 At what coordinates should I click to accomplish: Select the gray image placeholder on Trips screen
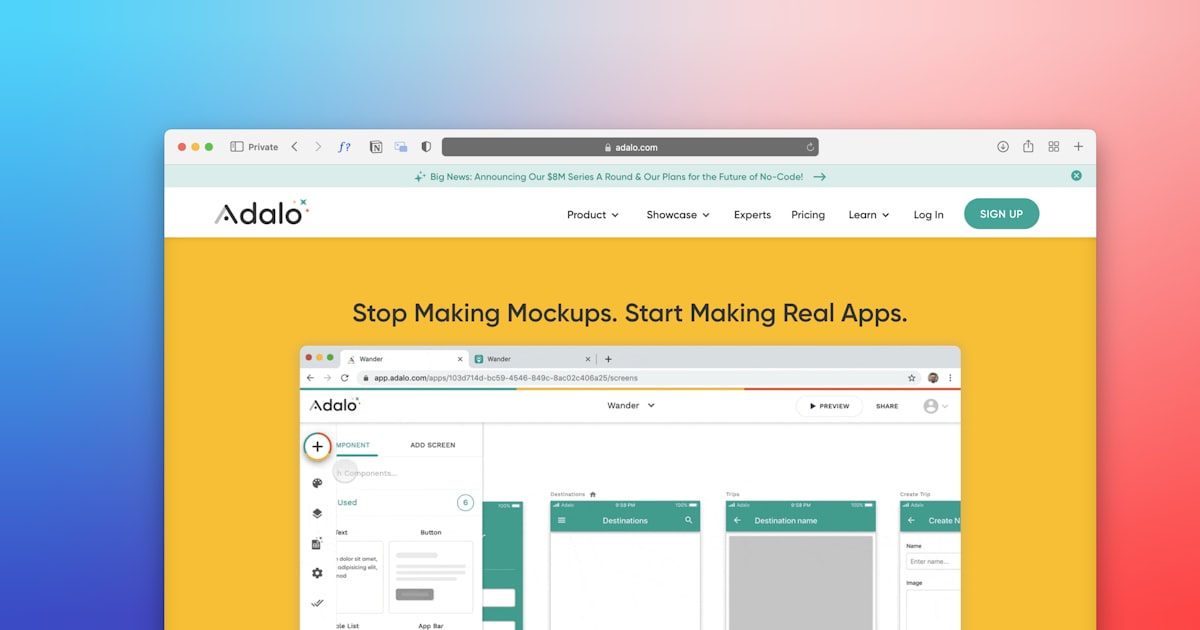click(x=800, y=583)
